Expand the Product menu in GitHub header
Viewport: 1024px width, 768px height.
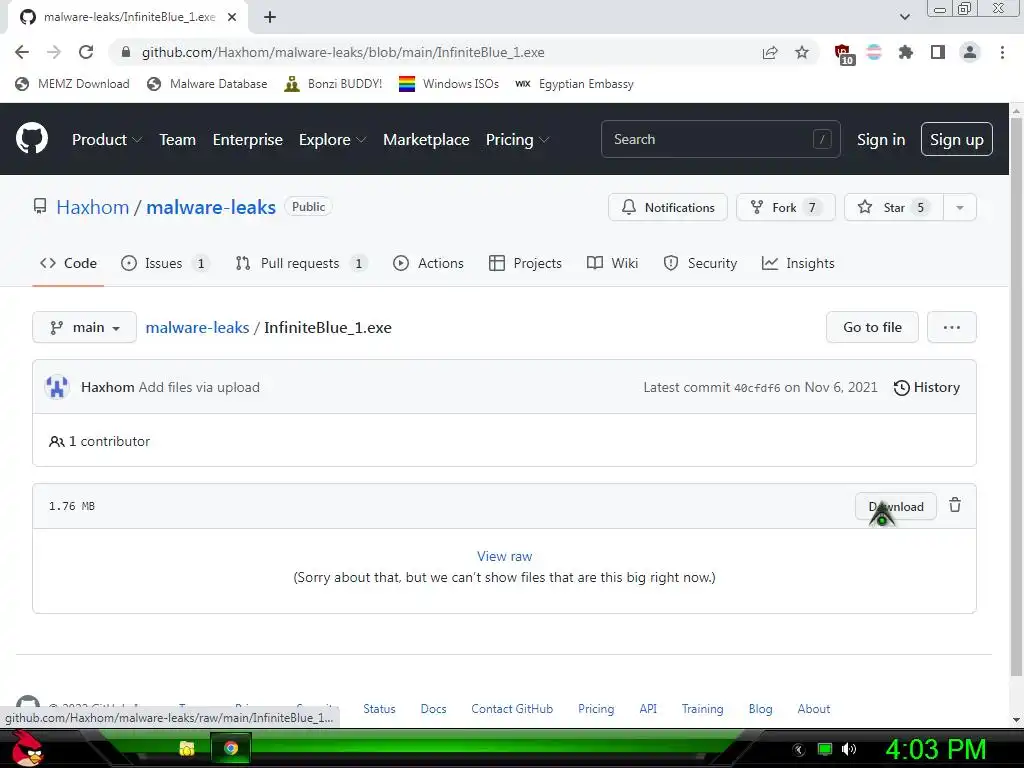(107, 139)
